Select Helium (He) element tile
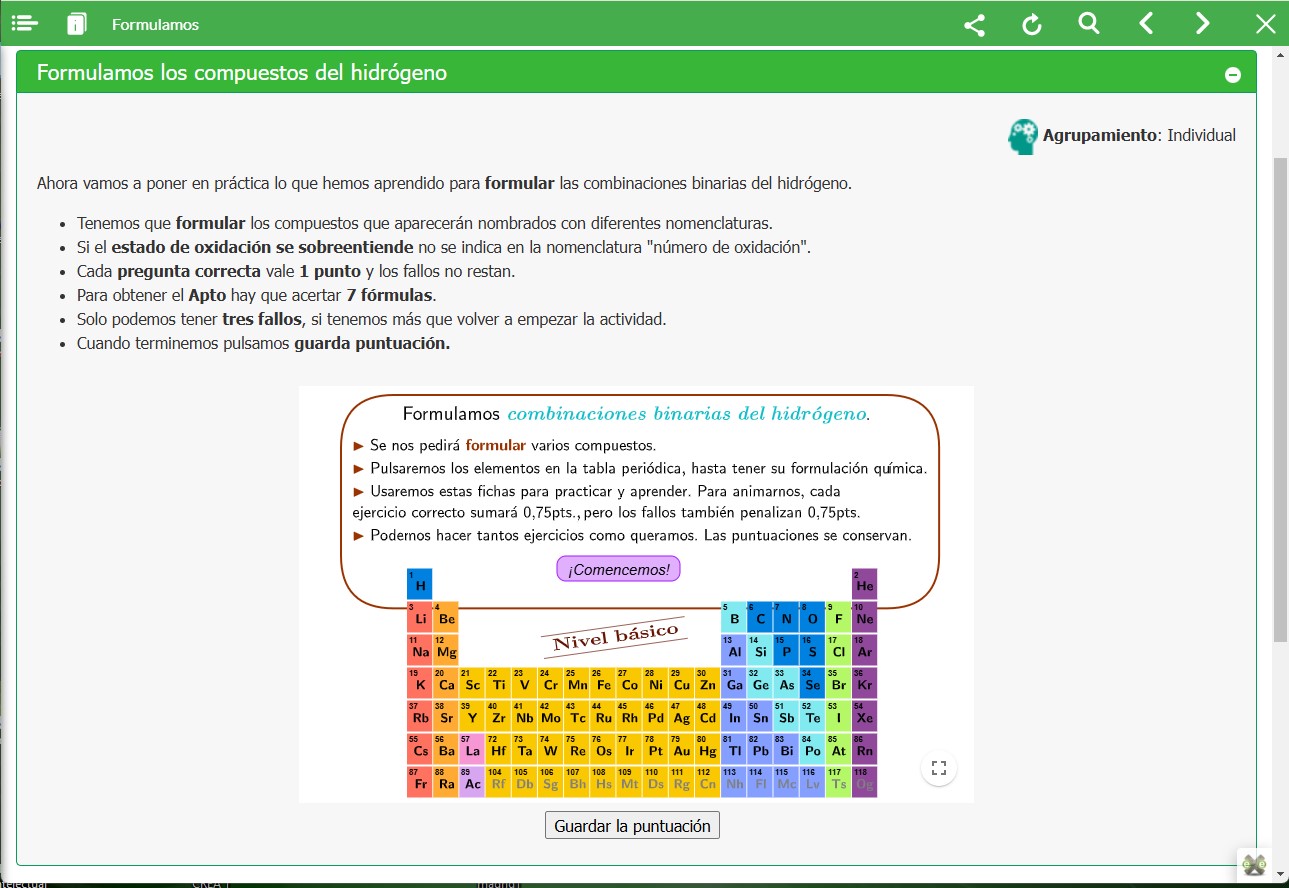This screenshot has height=888, width=1289. tap(864, 584)
